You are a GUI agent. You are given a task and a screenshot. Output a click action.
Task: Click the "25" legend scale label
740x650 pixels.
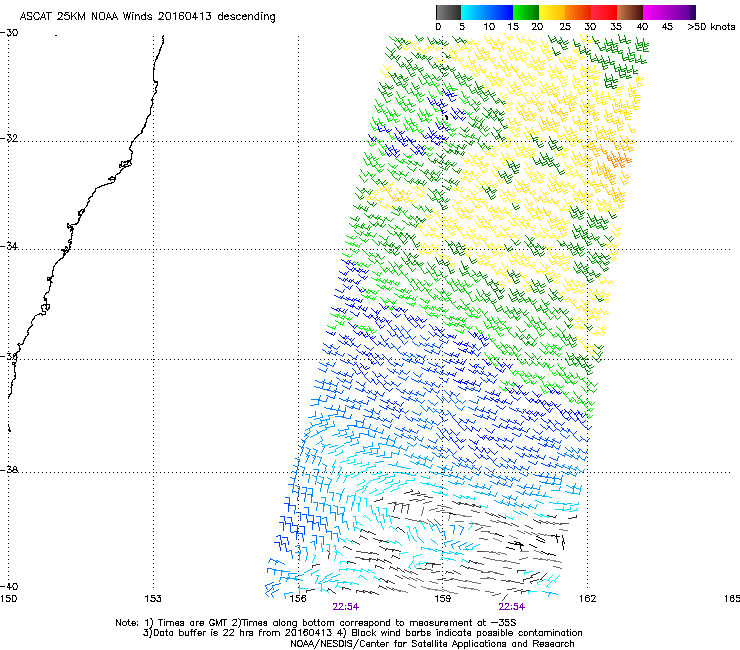point(565,27)
